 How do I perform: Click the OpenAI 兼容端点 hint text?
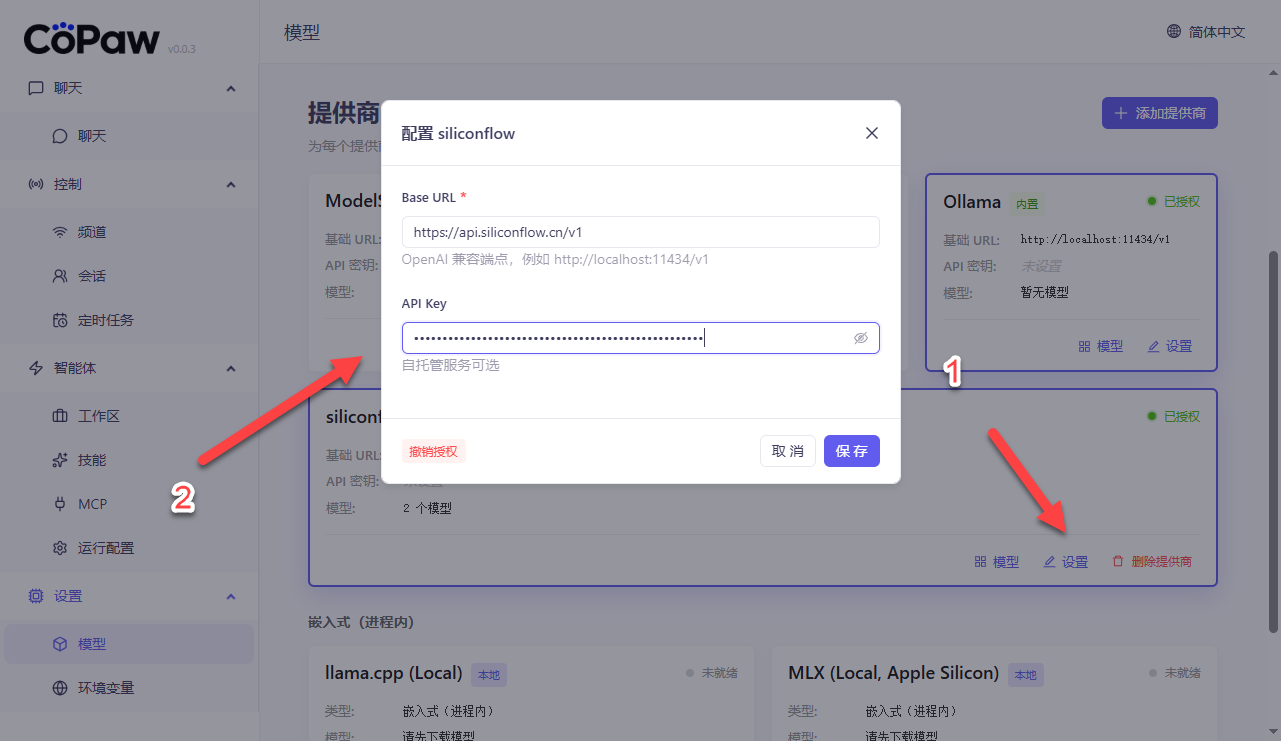[555, 259]
